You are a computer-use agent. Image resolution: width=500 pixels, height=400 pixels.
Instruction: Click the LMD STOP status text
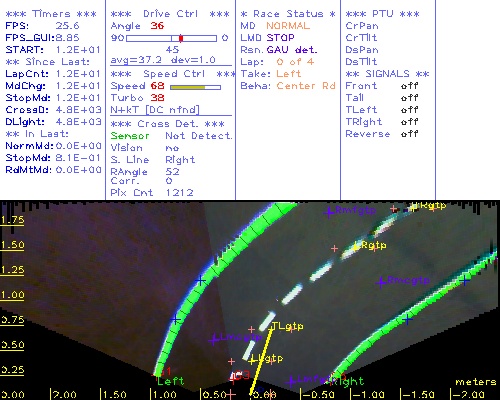267,38
